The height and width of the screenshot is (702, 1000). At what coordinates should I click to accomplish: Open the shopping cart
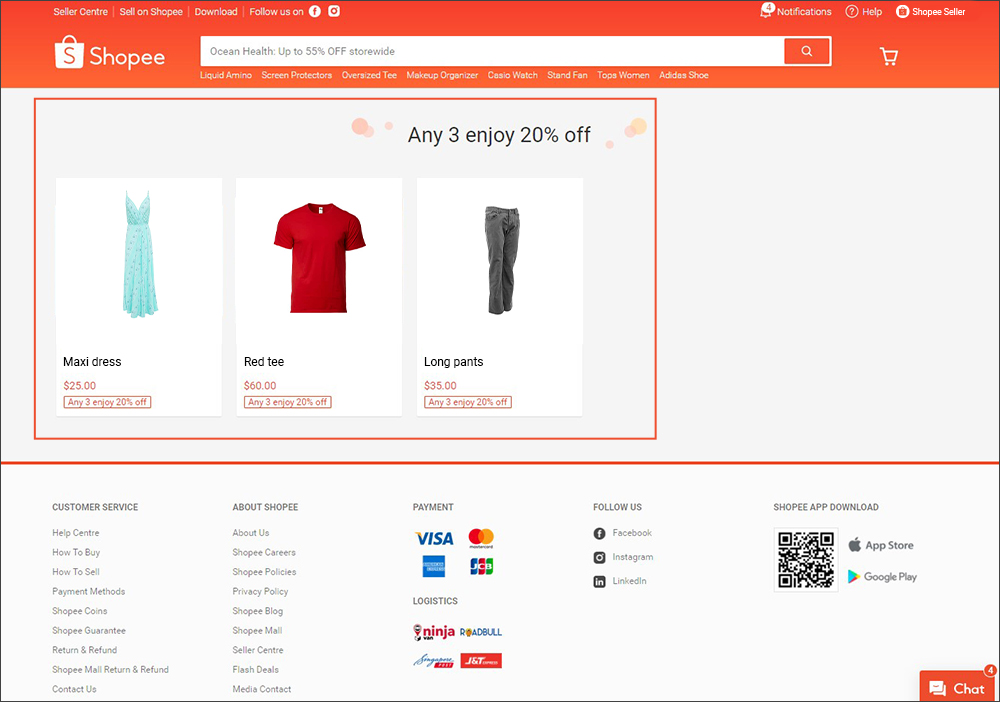tap(888, 56)
